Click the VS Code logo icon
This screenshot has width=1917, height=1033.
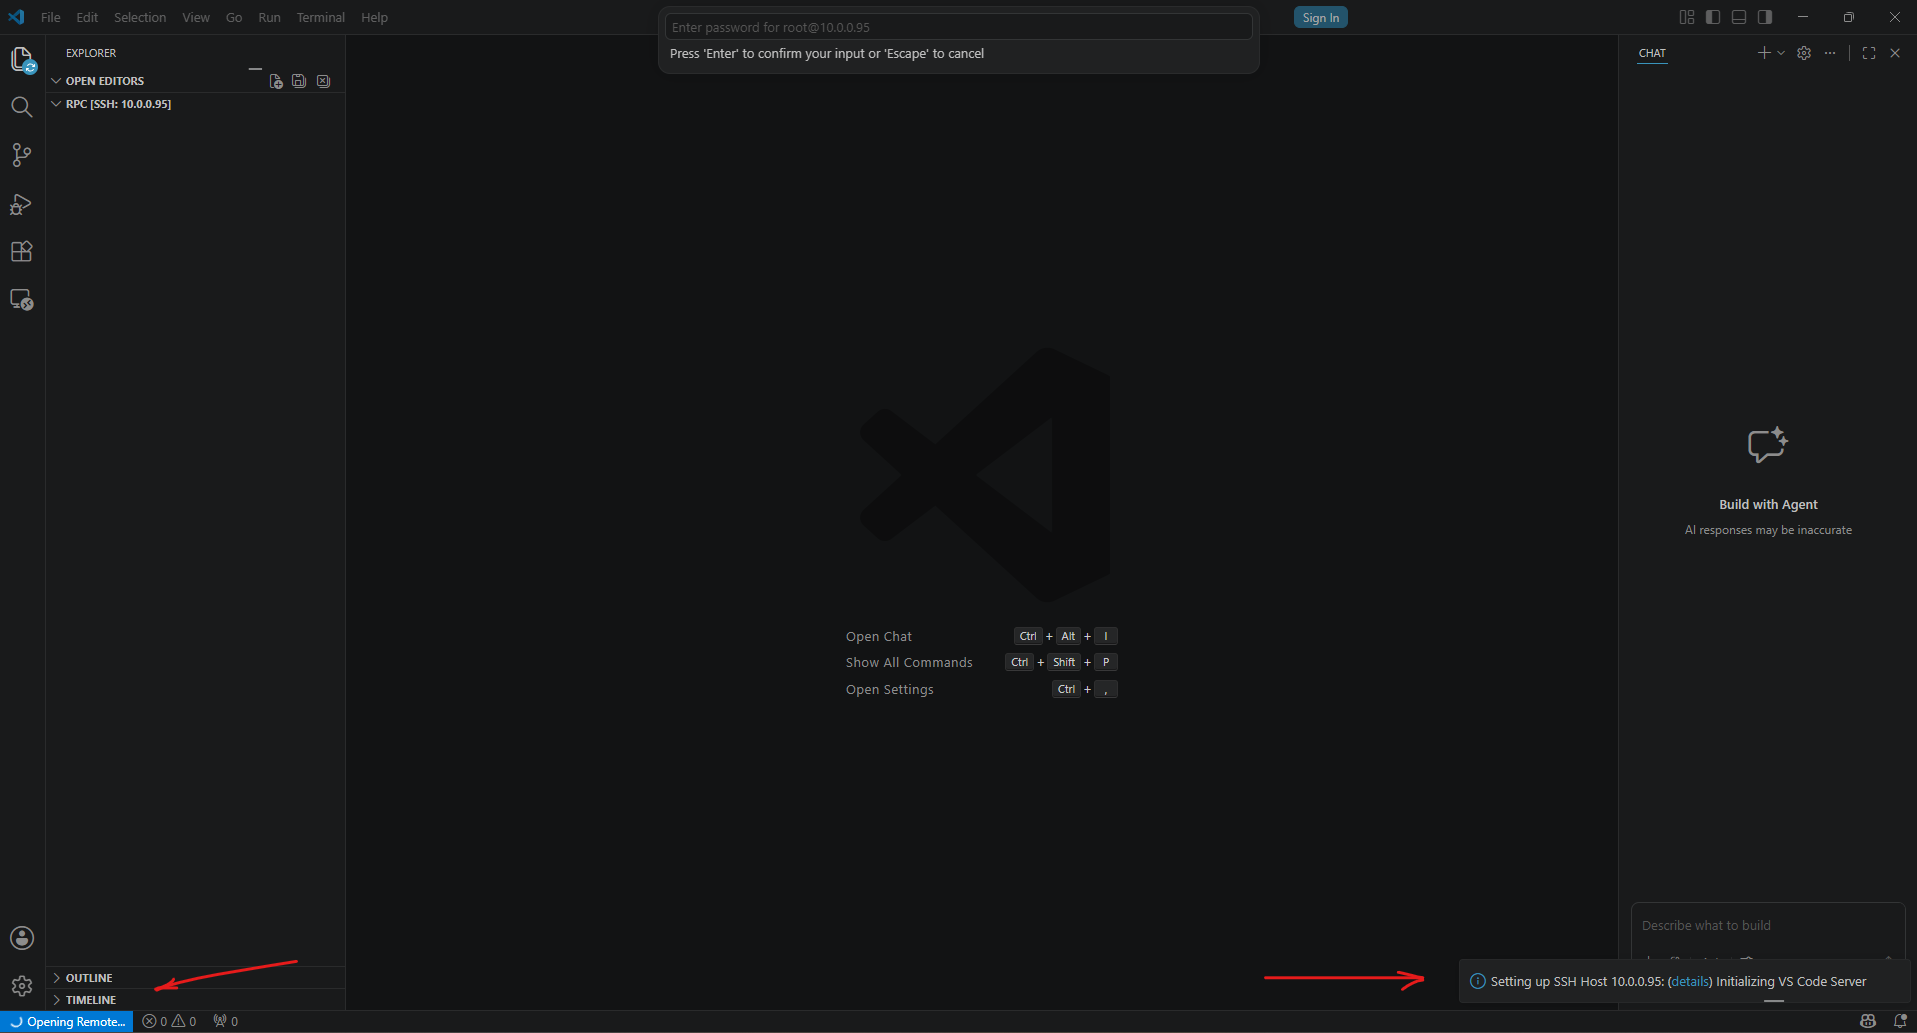click(16, 17)
